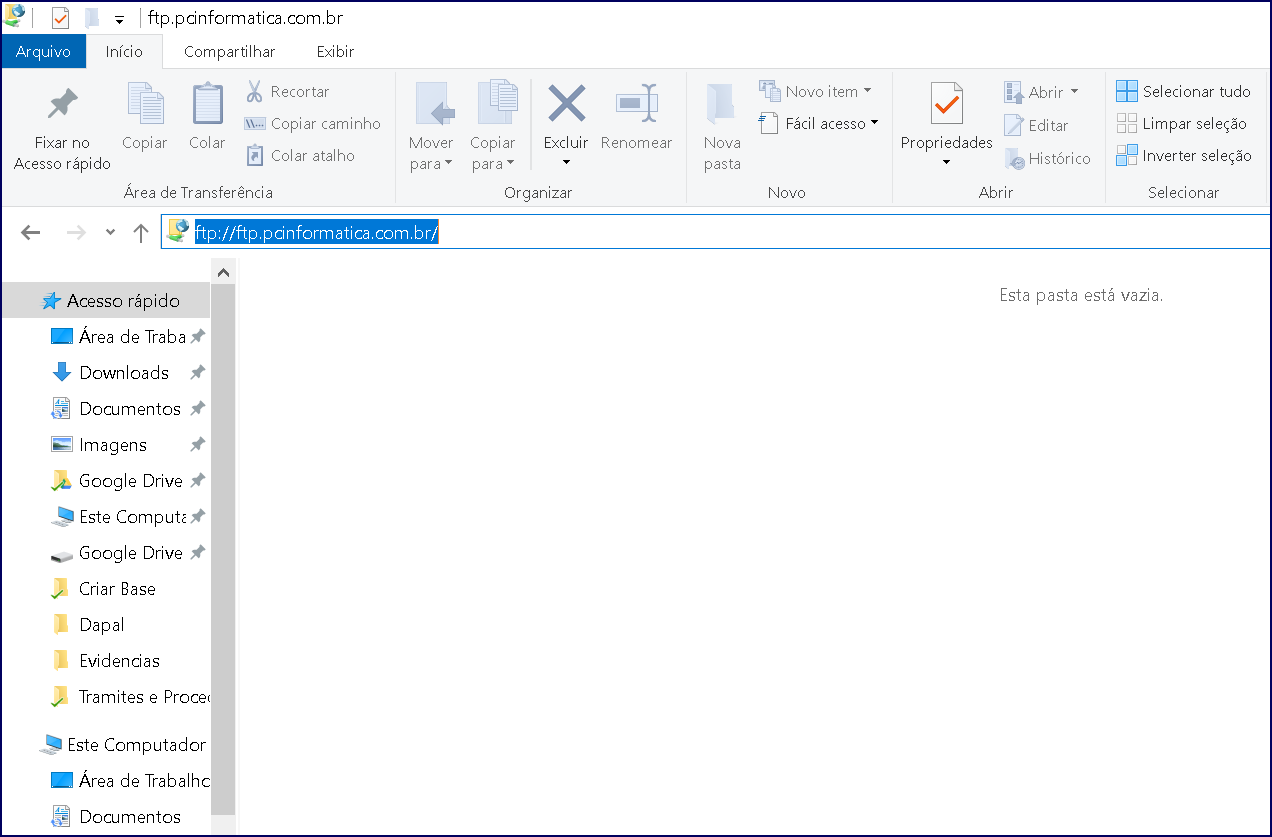This screenshot has height=837, width=1272.
Task: Expand the Propriedades dropdown arrow
Action: [946, 162]
